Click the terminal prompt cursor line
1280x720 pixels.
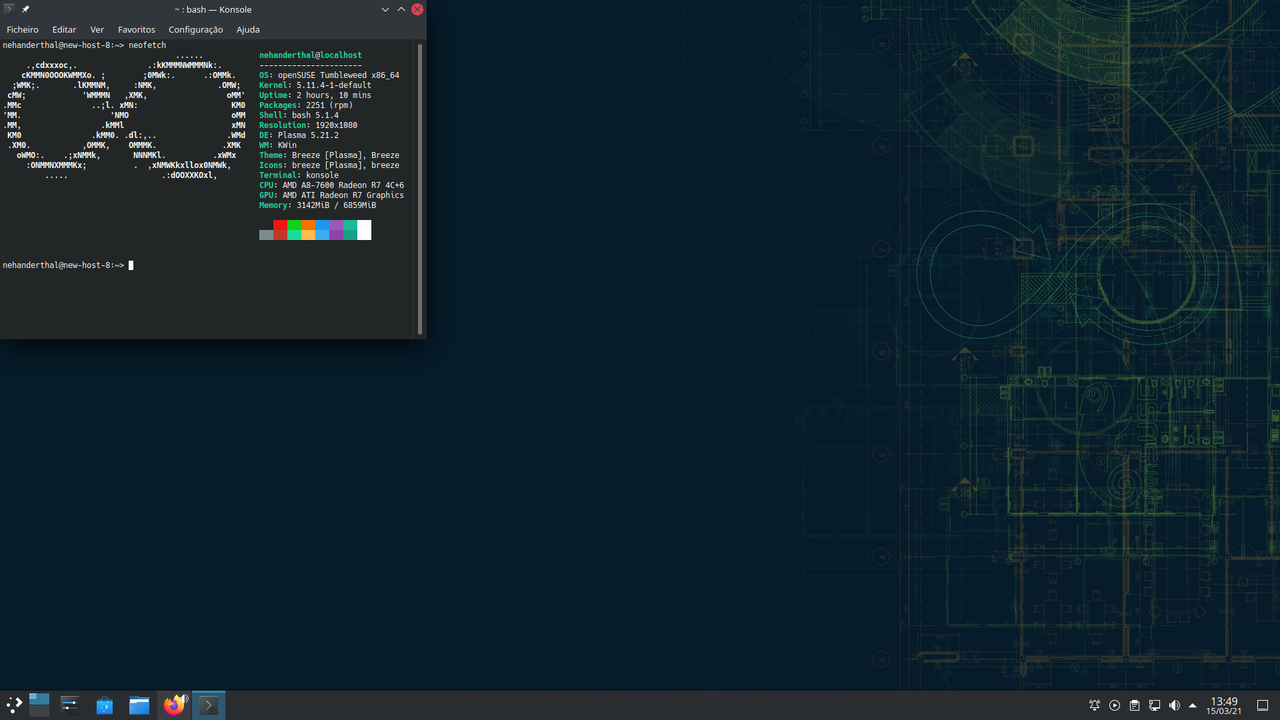(68, 265)
